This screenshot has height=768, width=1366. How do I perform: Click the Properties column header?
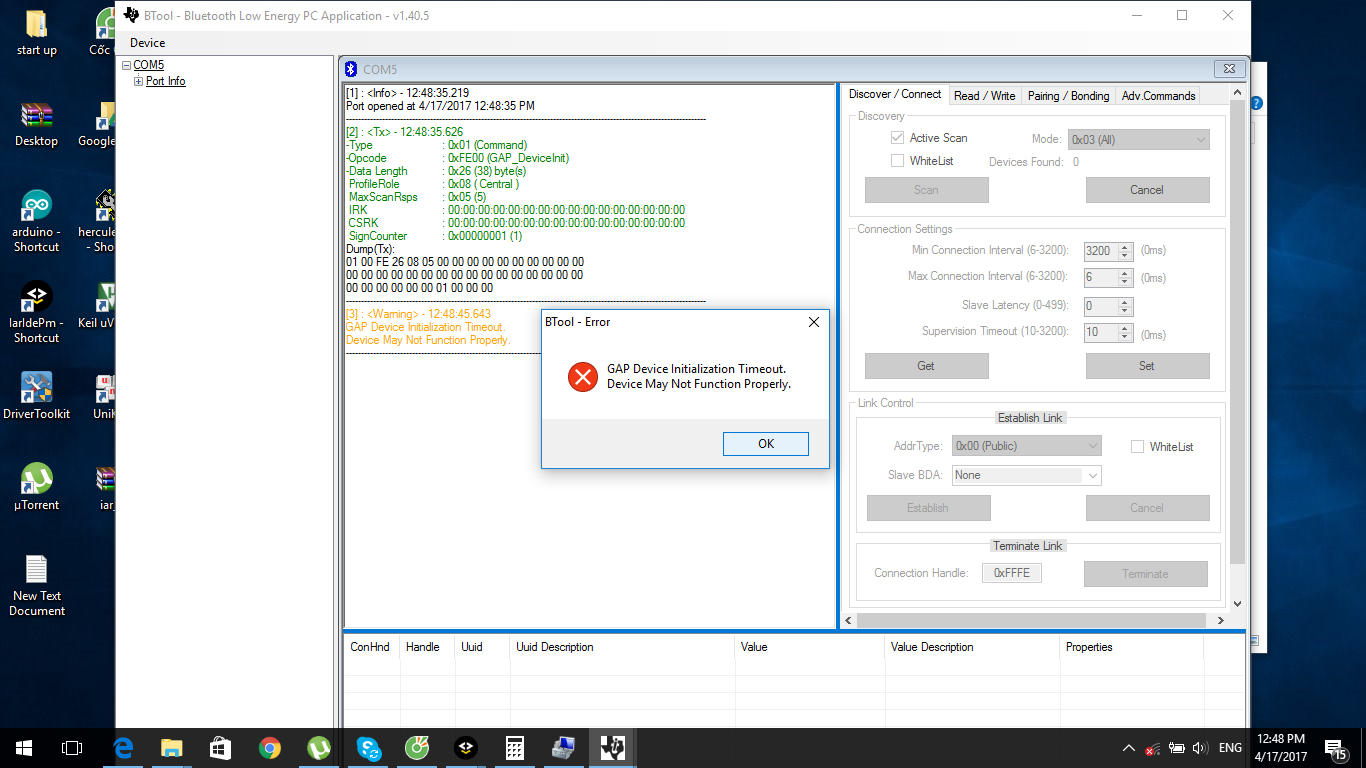[x=1132, y=647]
